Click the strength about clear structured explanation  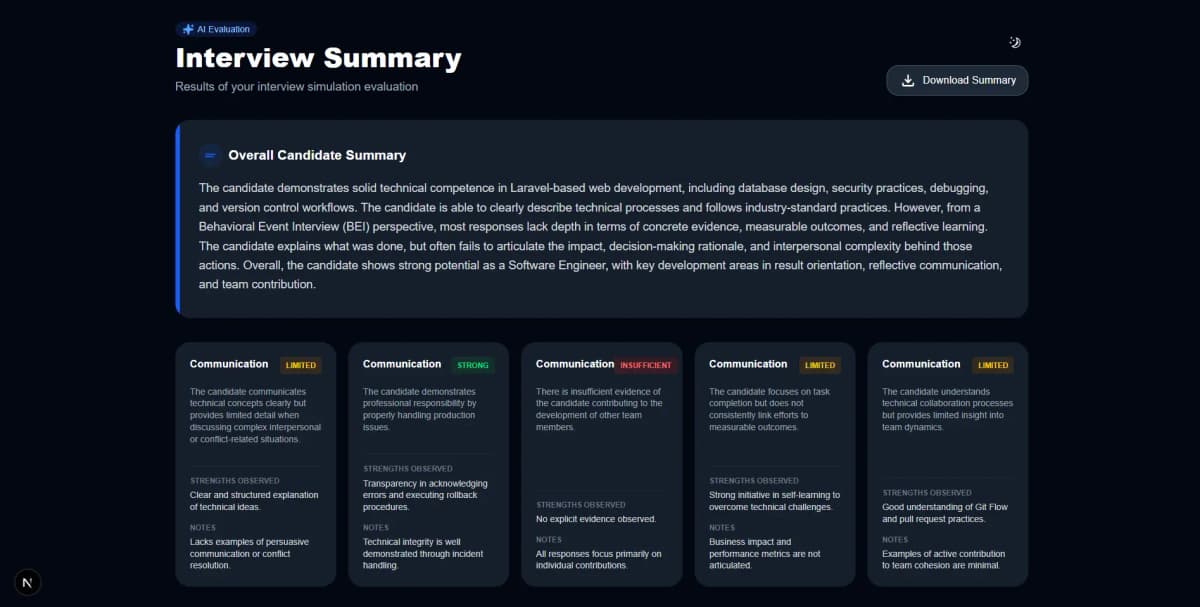point(254,500)
